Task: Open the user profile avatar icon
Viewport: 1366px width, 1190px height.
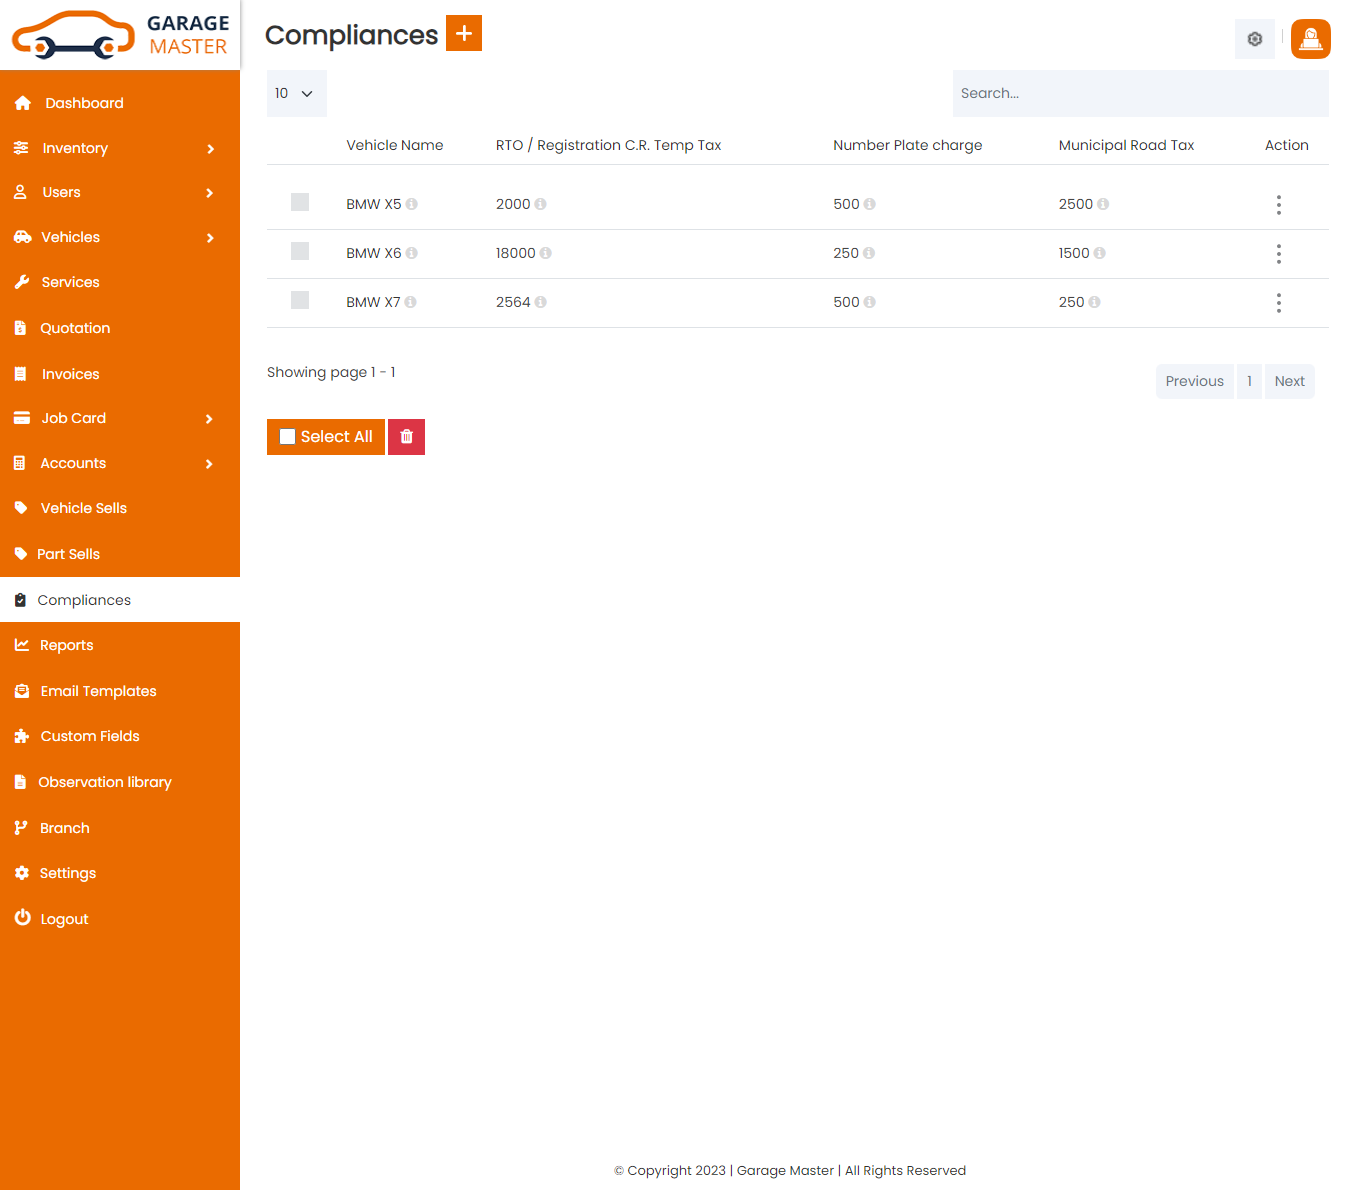Action: pyautogui.click(x=1310, y=39)
